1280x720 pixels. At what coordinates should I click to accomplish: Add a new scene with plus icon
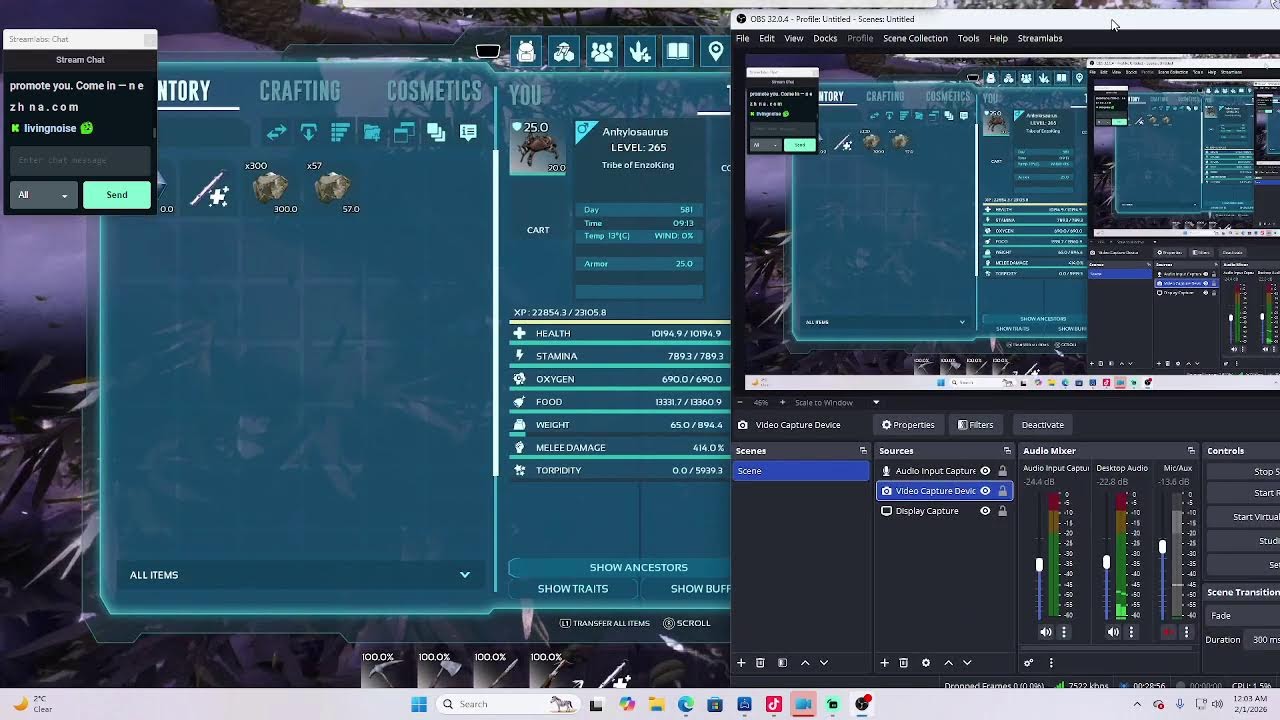coord(741,662)
